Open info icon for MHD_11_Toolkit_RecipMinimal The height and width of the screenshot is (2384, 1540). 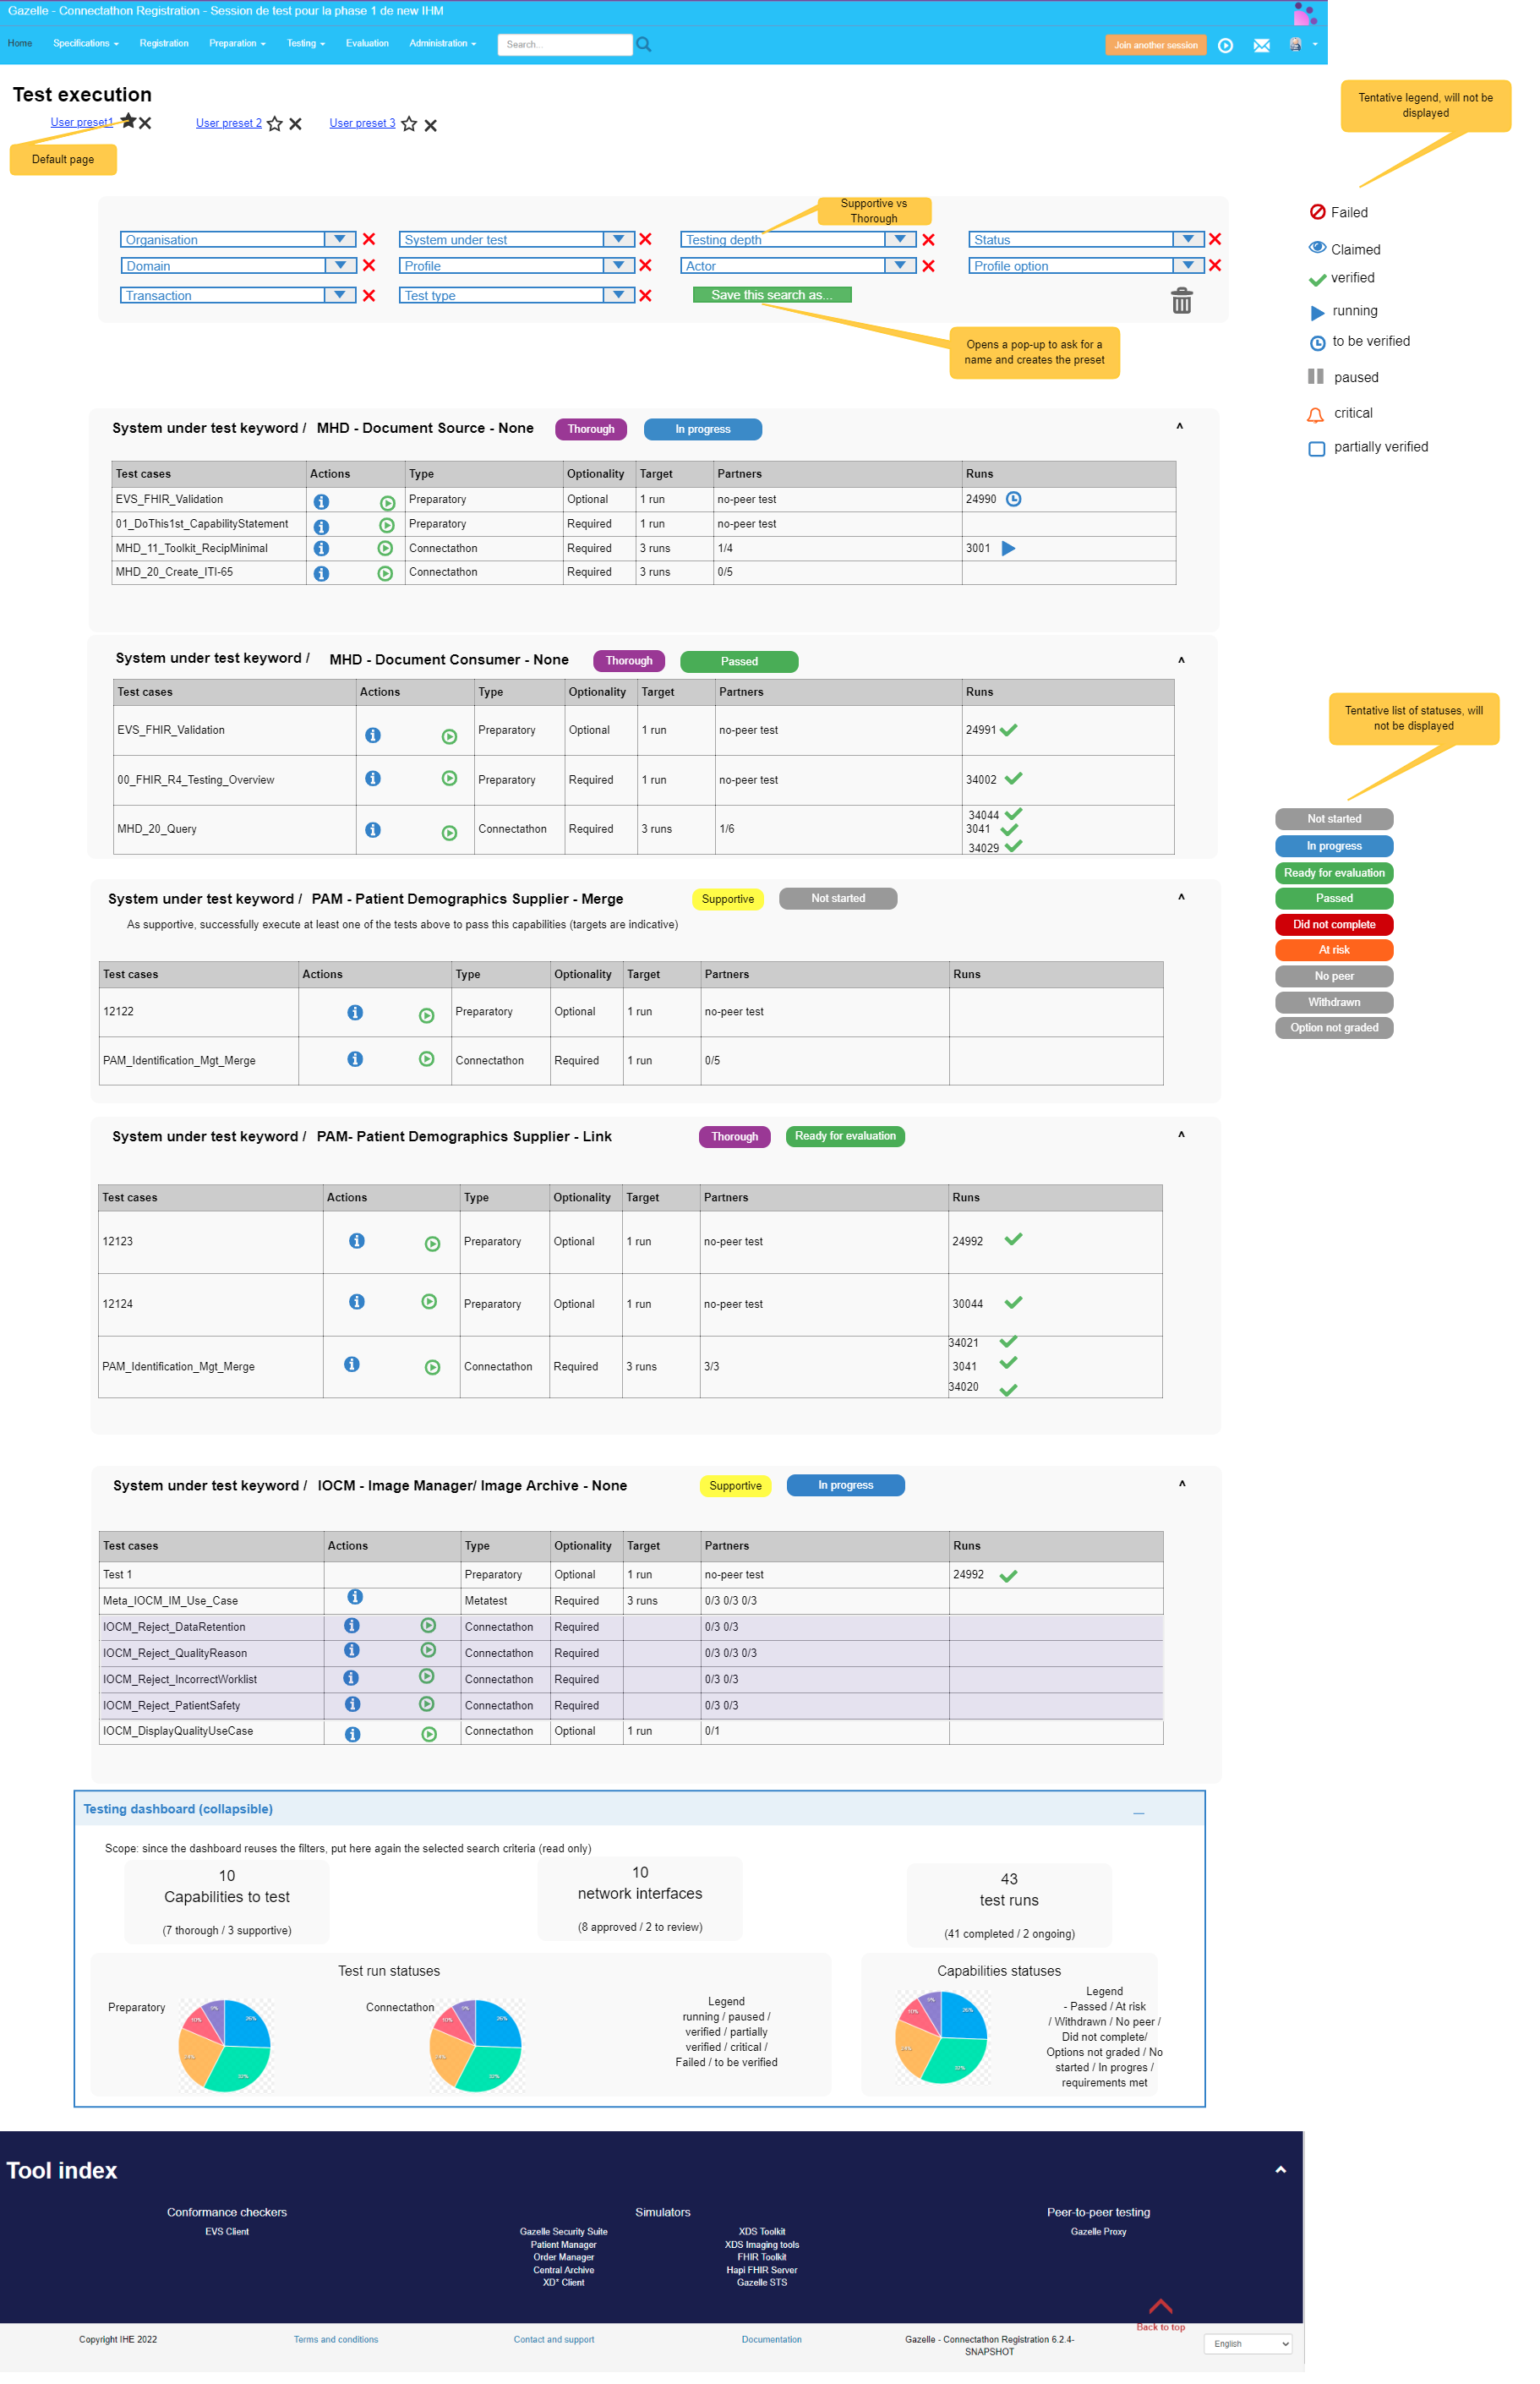[x=321, y=548]
